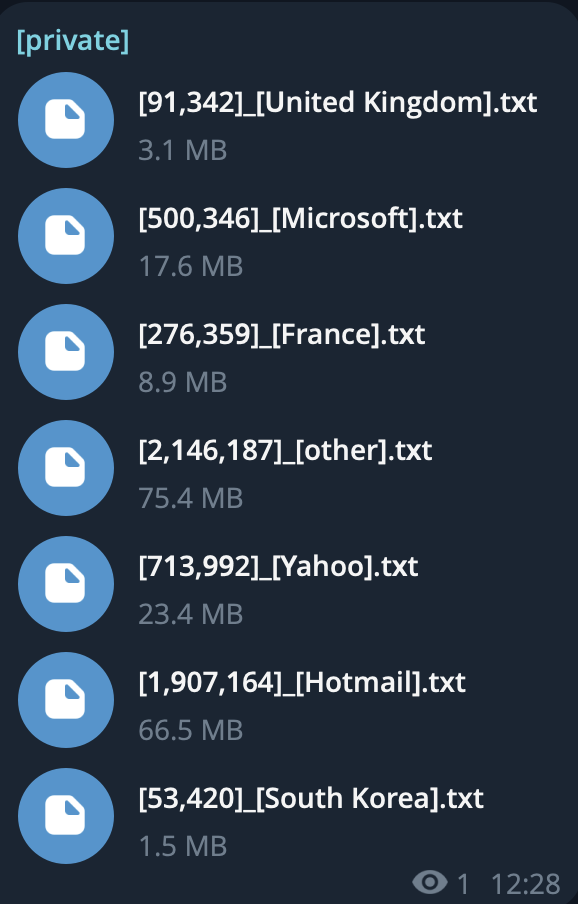Click the 17.6 MB file size label

[191, 266]
